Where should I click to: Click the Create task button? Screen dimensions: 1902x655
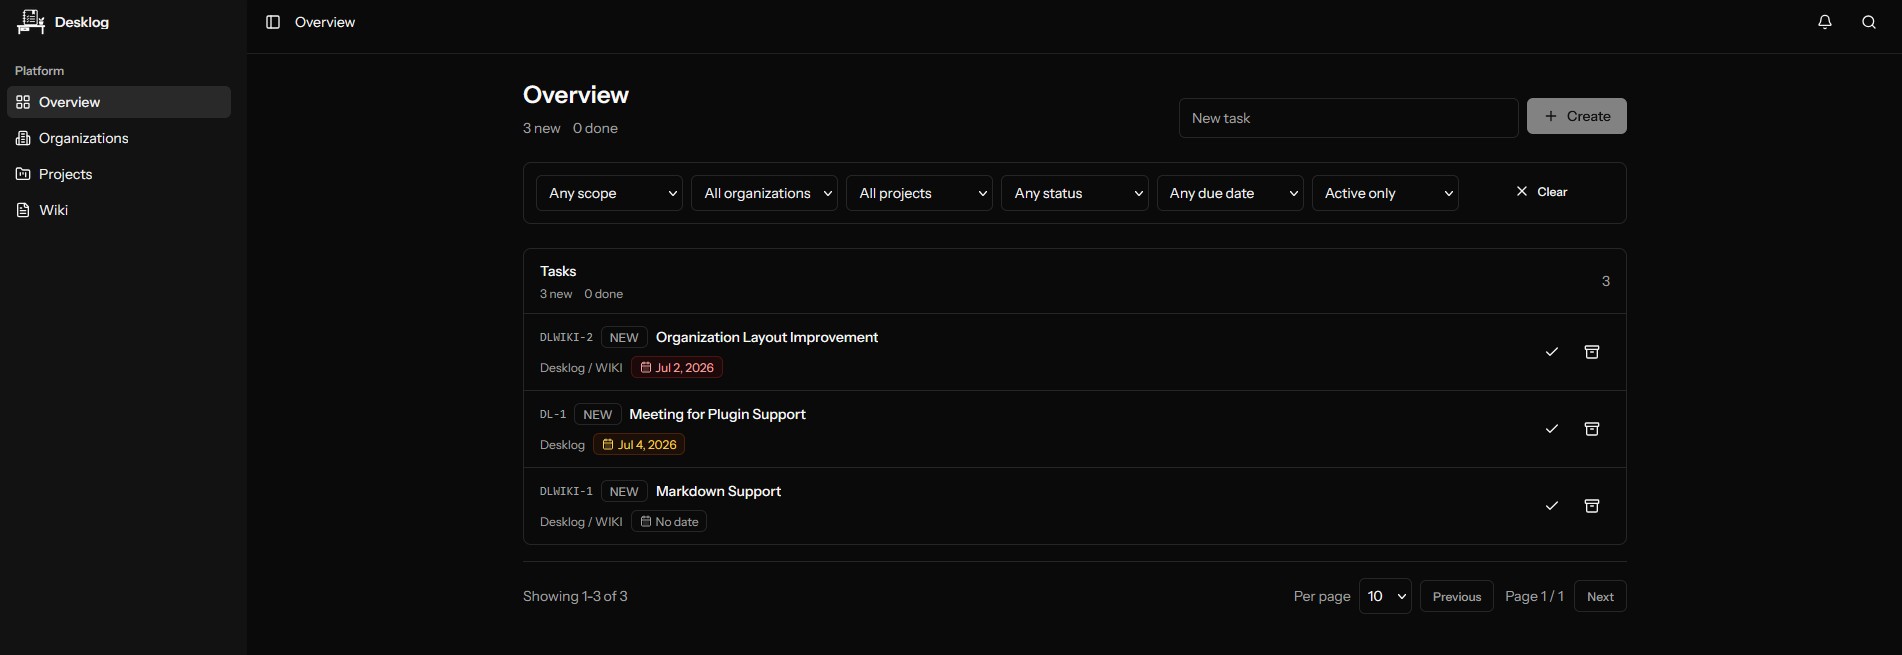pyautogui.click(x=1577, y=116)
